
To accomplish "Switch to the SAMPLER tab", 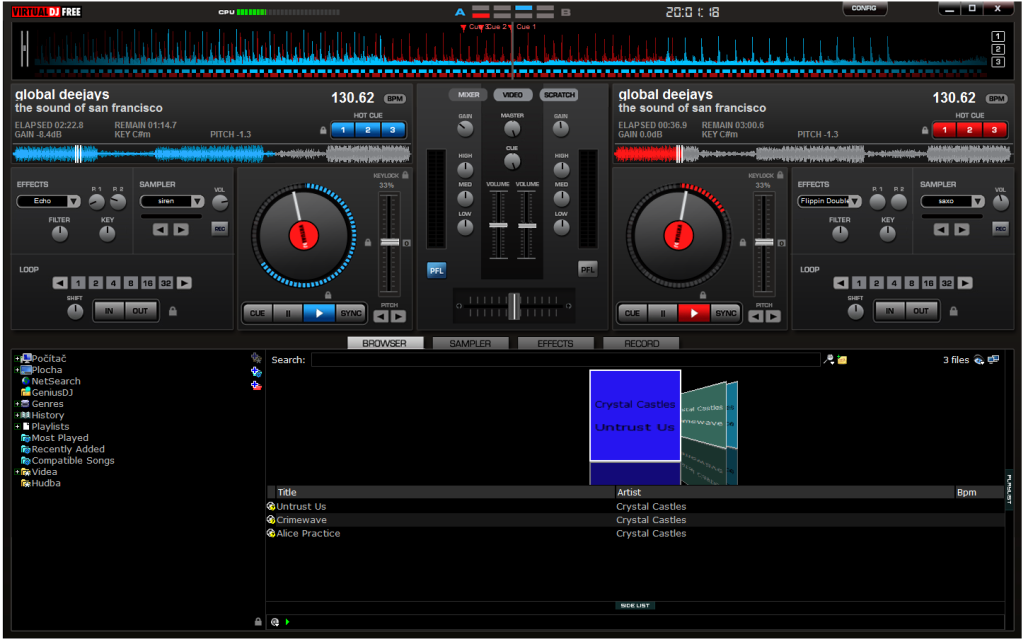I will click(470, 344).
